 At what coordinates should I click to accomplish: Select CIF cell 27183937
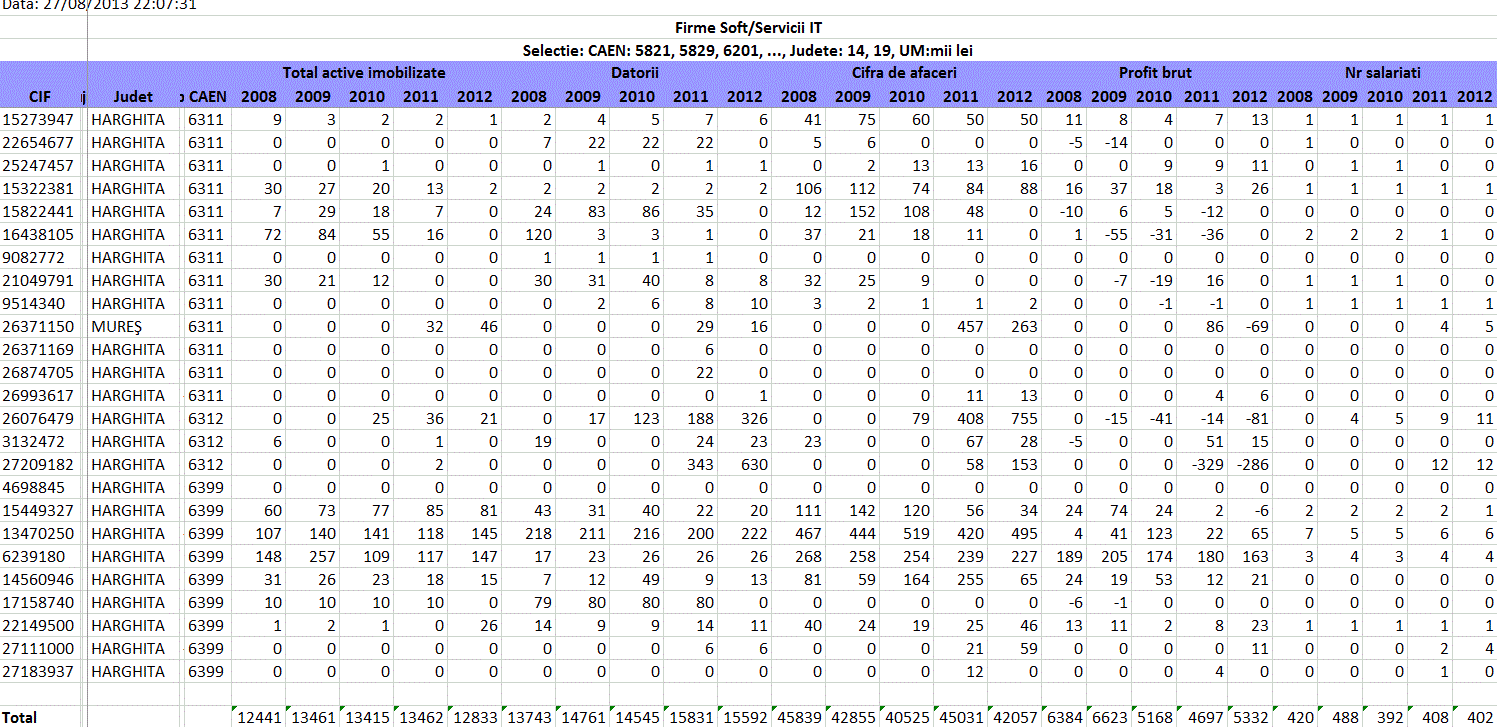[39, 671]
